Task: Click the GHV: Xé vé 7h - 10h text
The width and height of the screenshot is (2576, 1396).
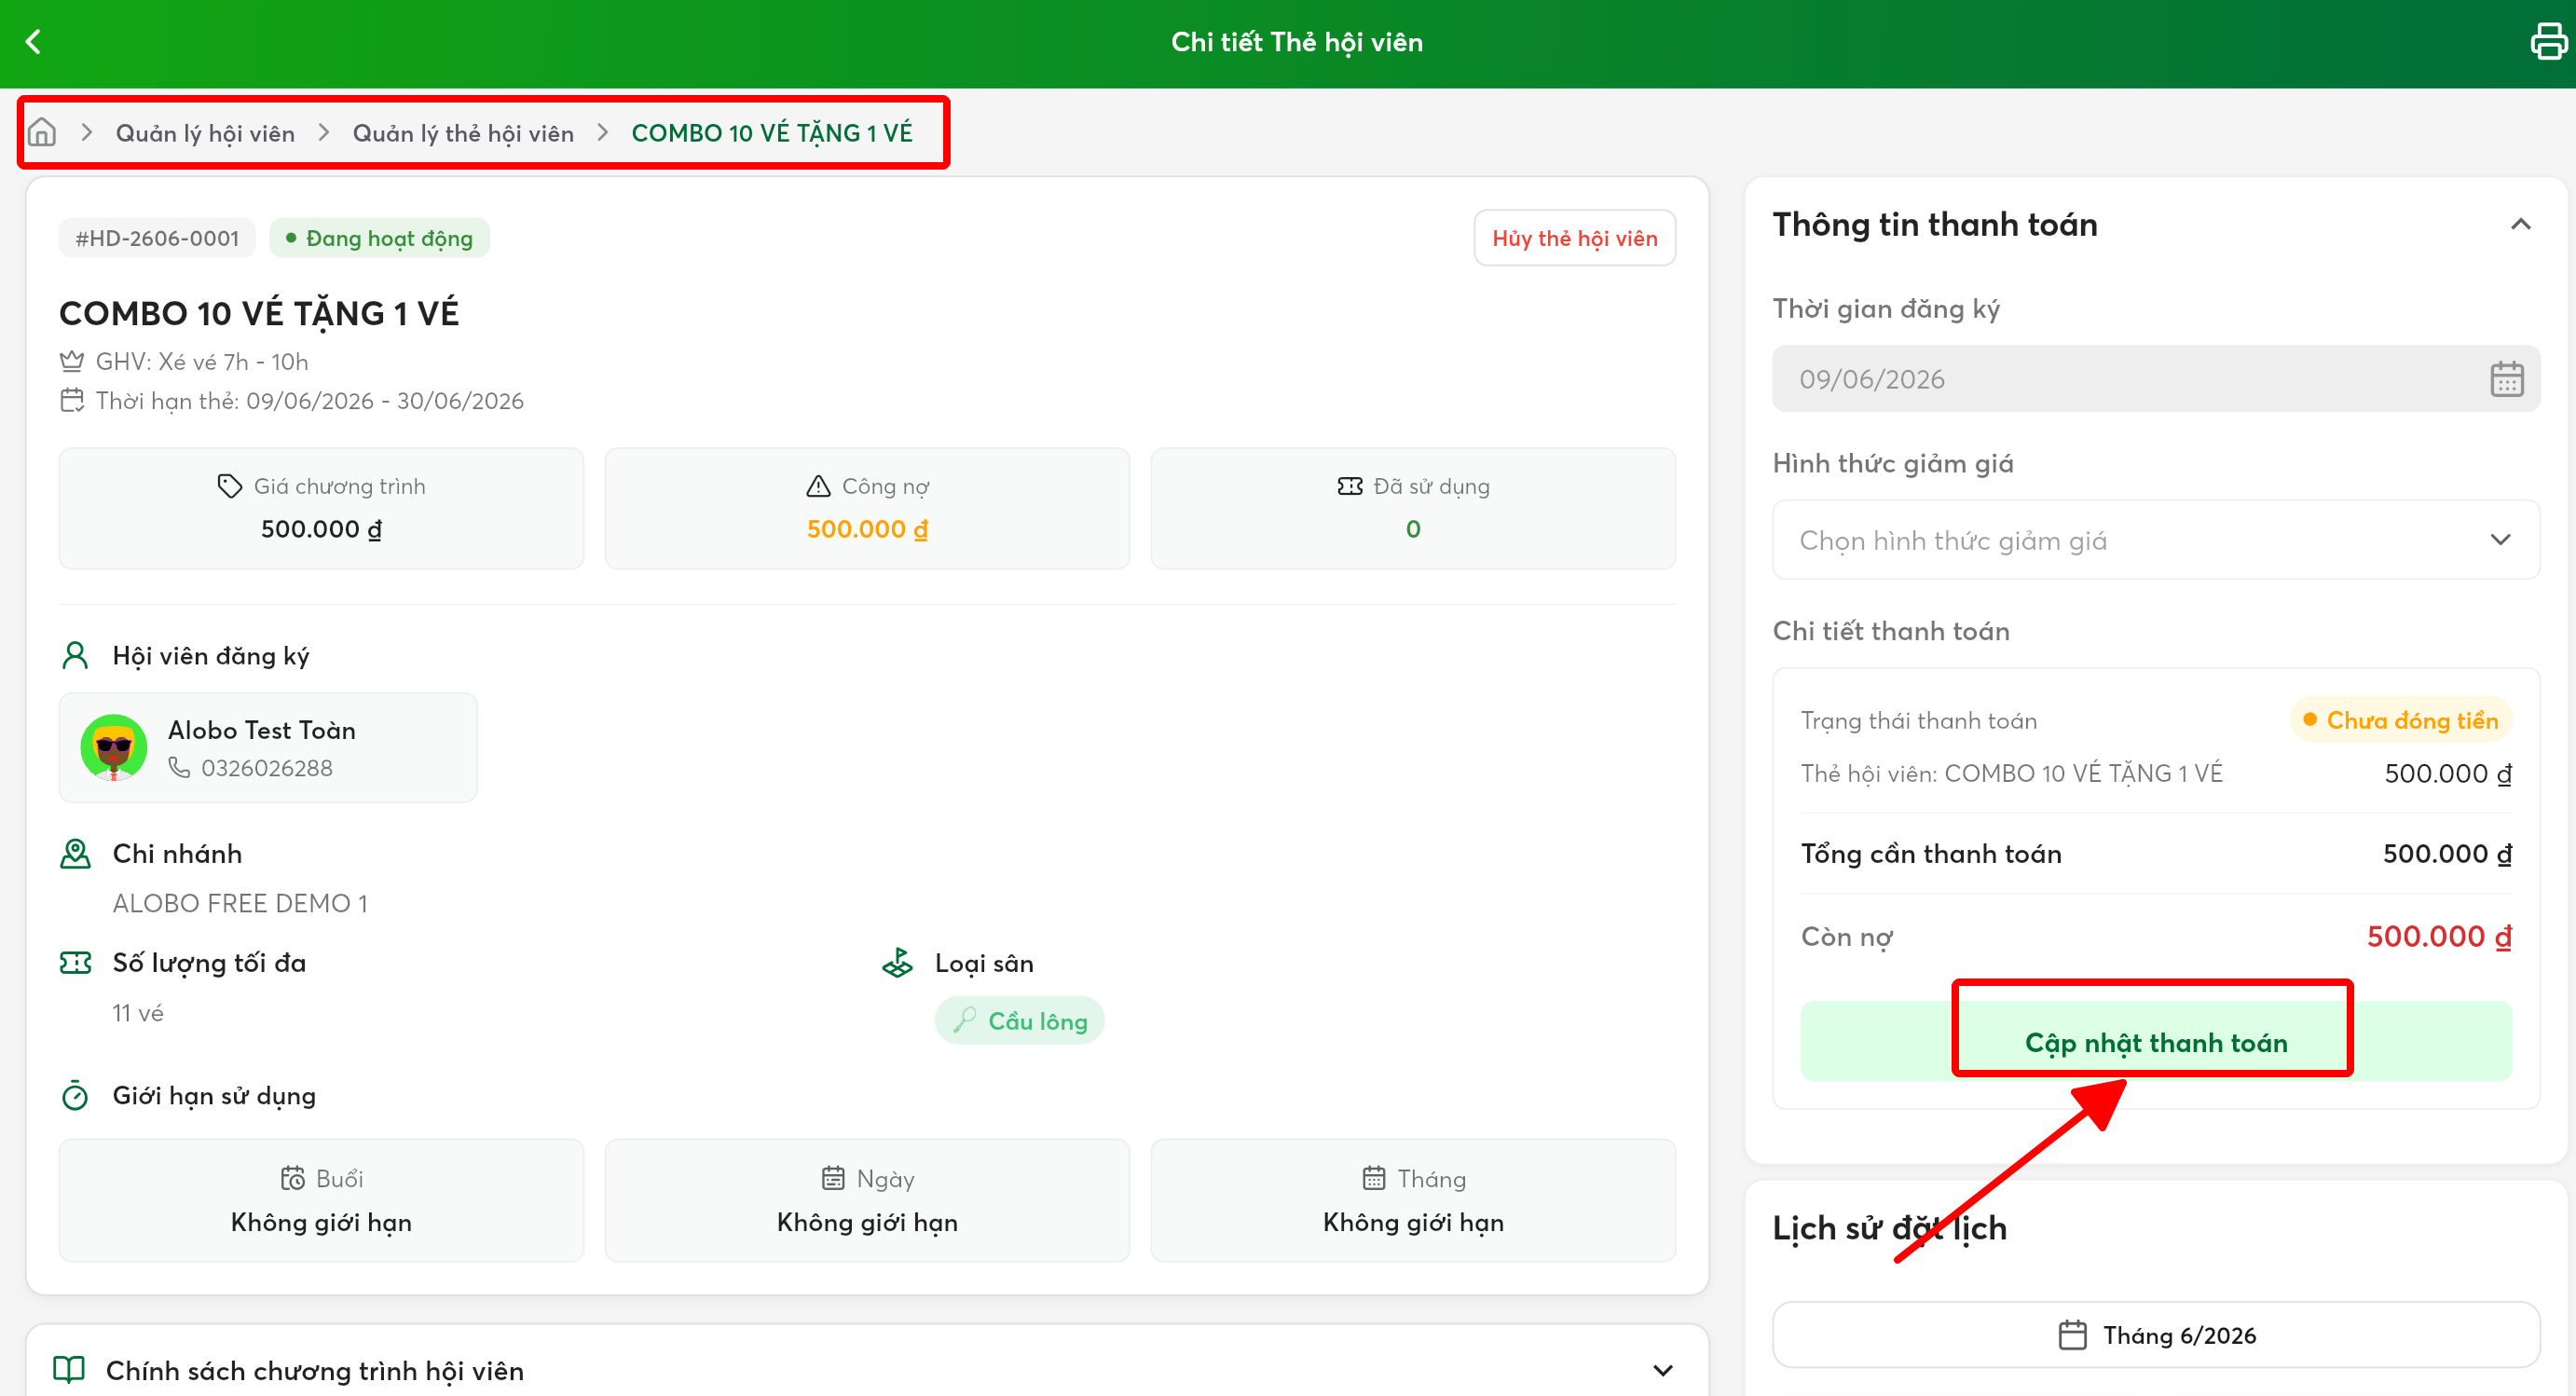Action: pyautogui.click(x=201, y=361)
